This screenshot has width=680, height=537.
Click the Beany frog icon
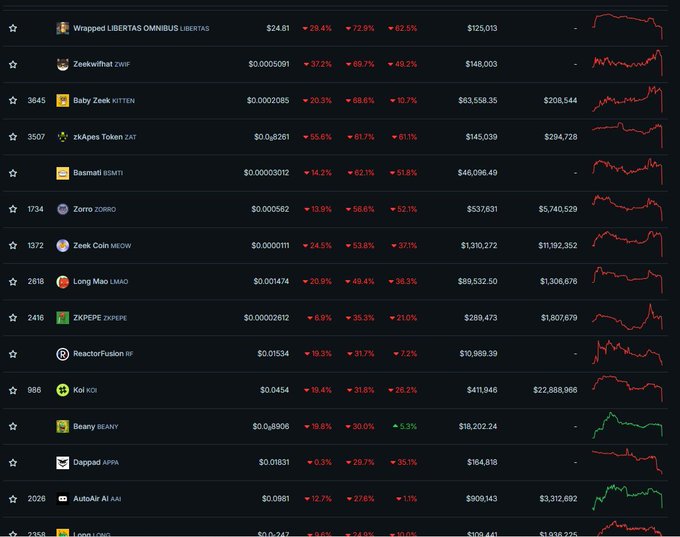62,426
